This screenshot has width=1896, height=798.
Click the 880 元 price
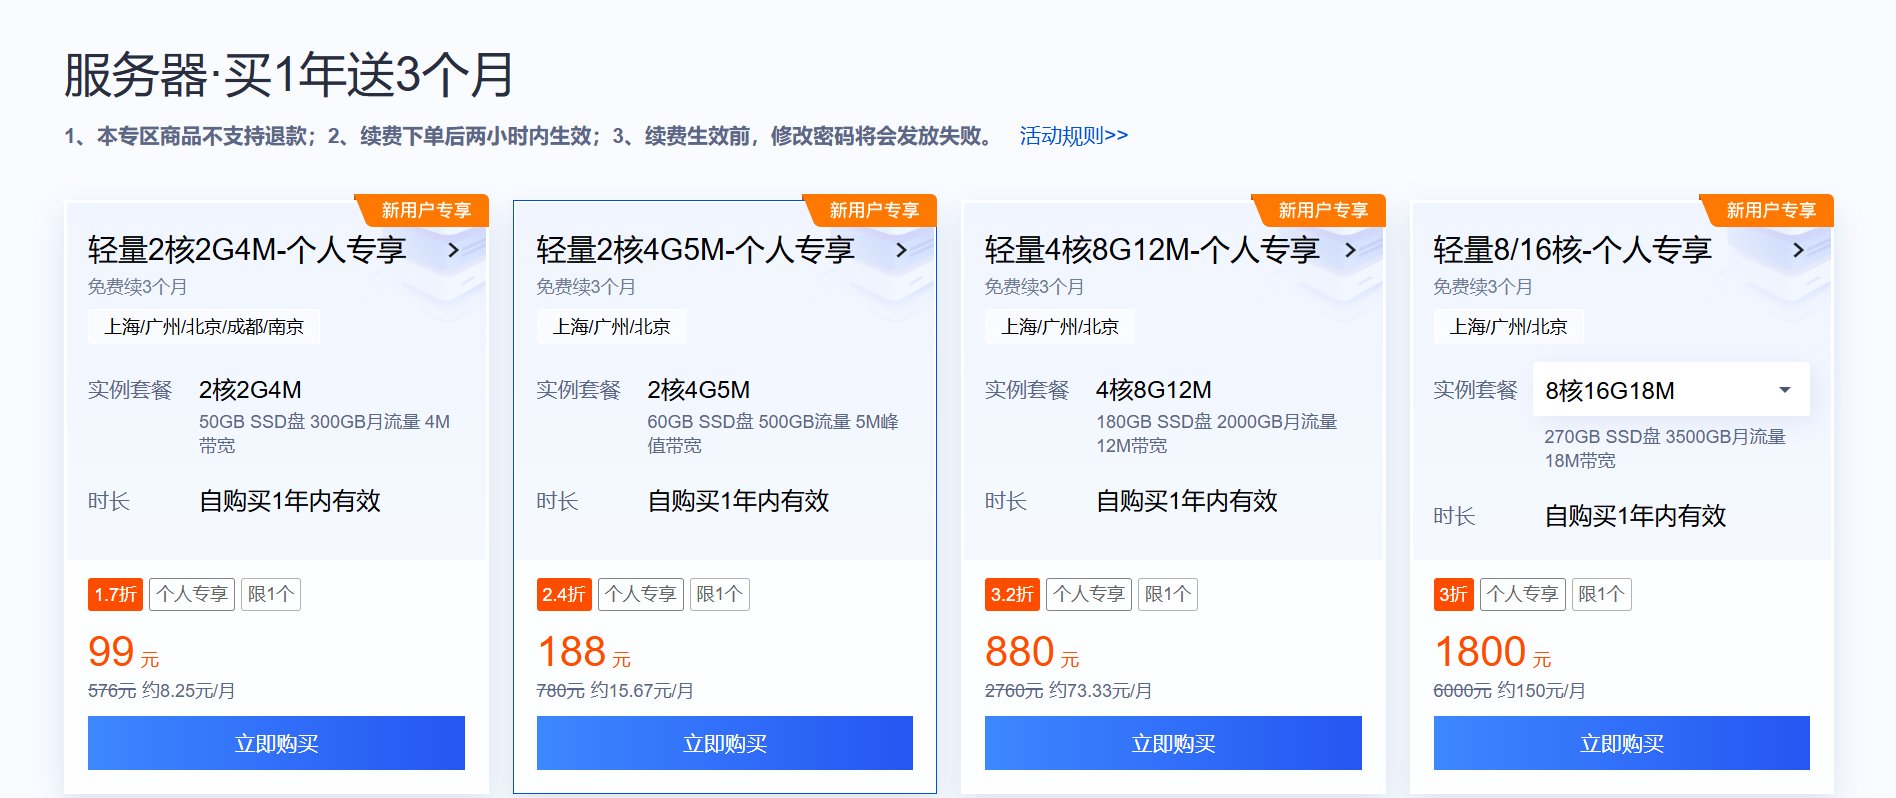[1032, 652]
